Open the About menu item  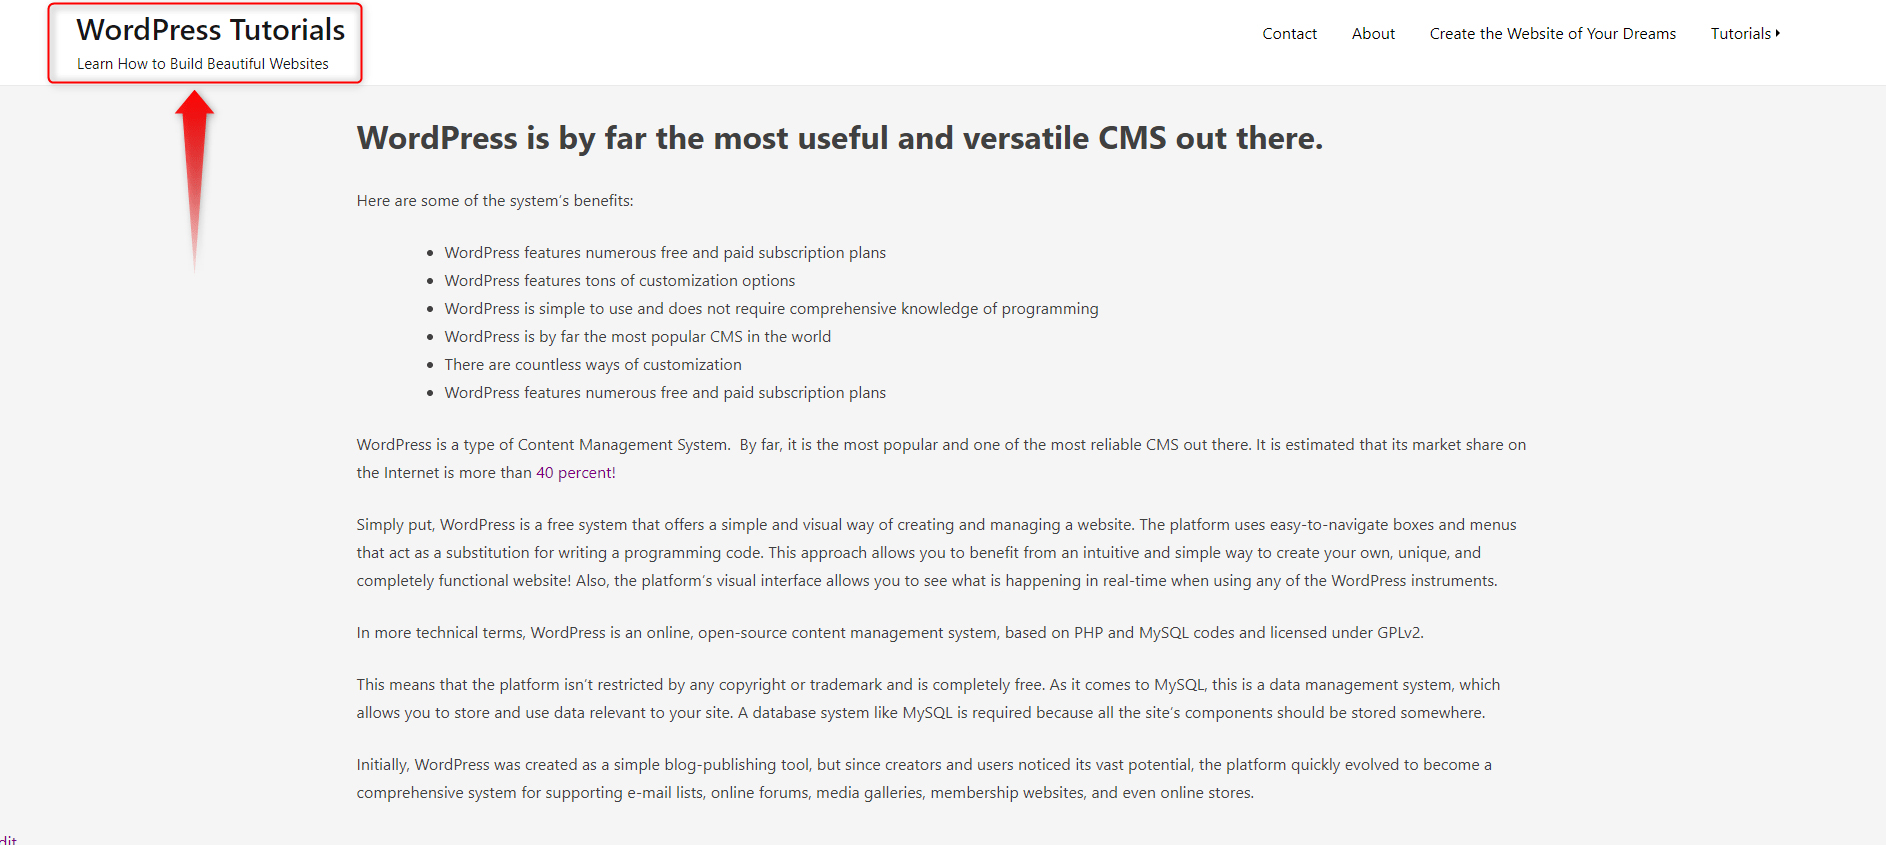click(x=1373, y=34)
